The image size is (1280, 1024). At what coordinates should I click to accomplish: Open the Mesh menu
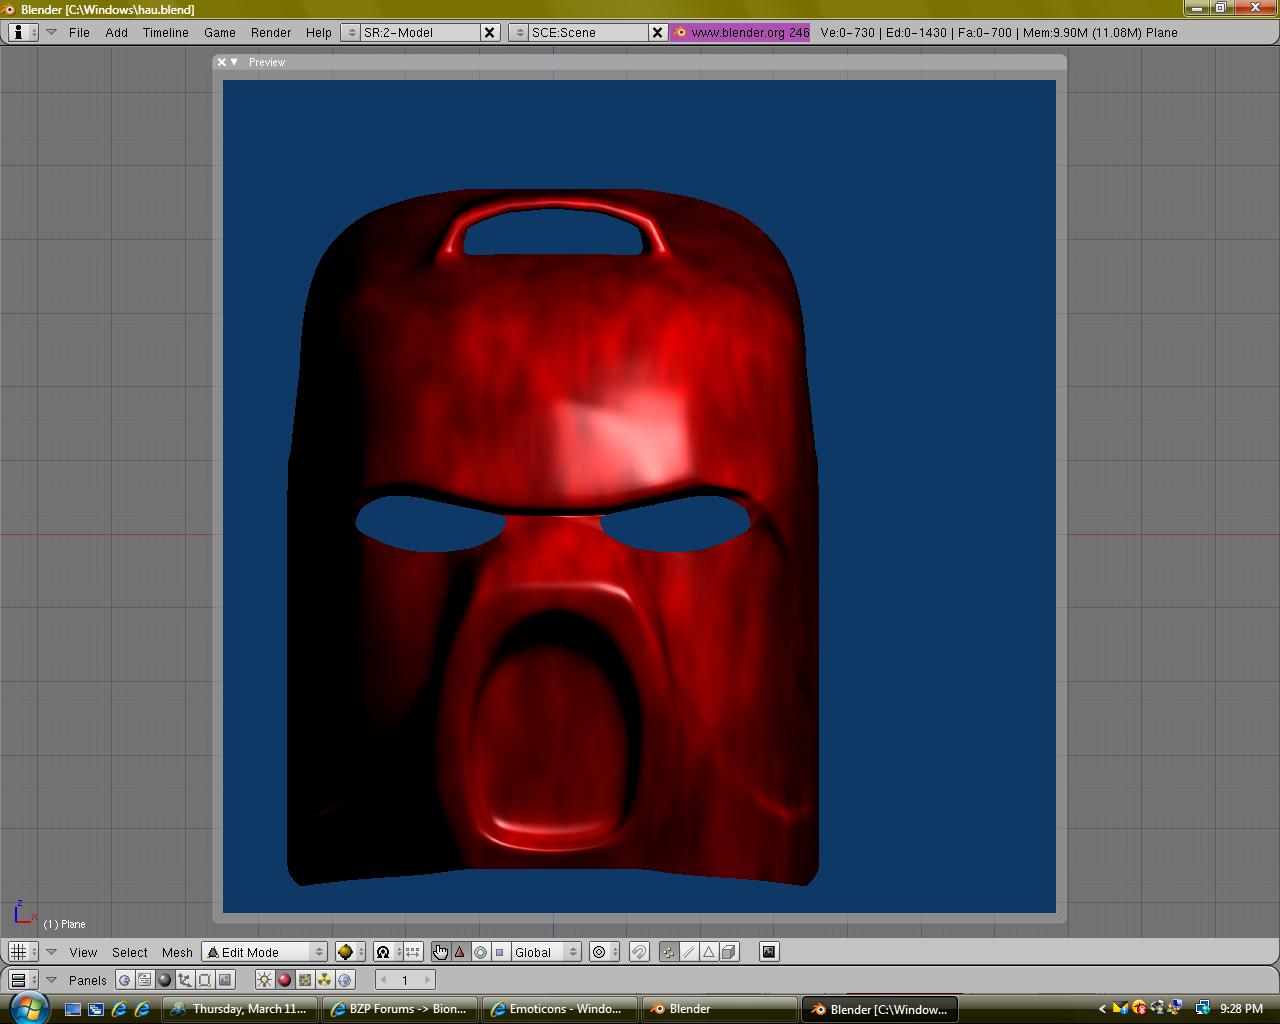point(177,952)
